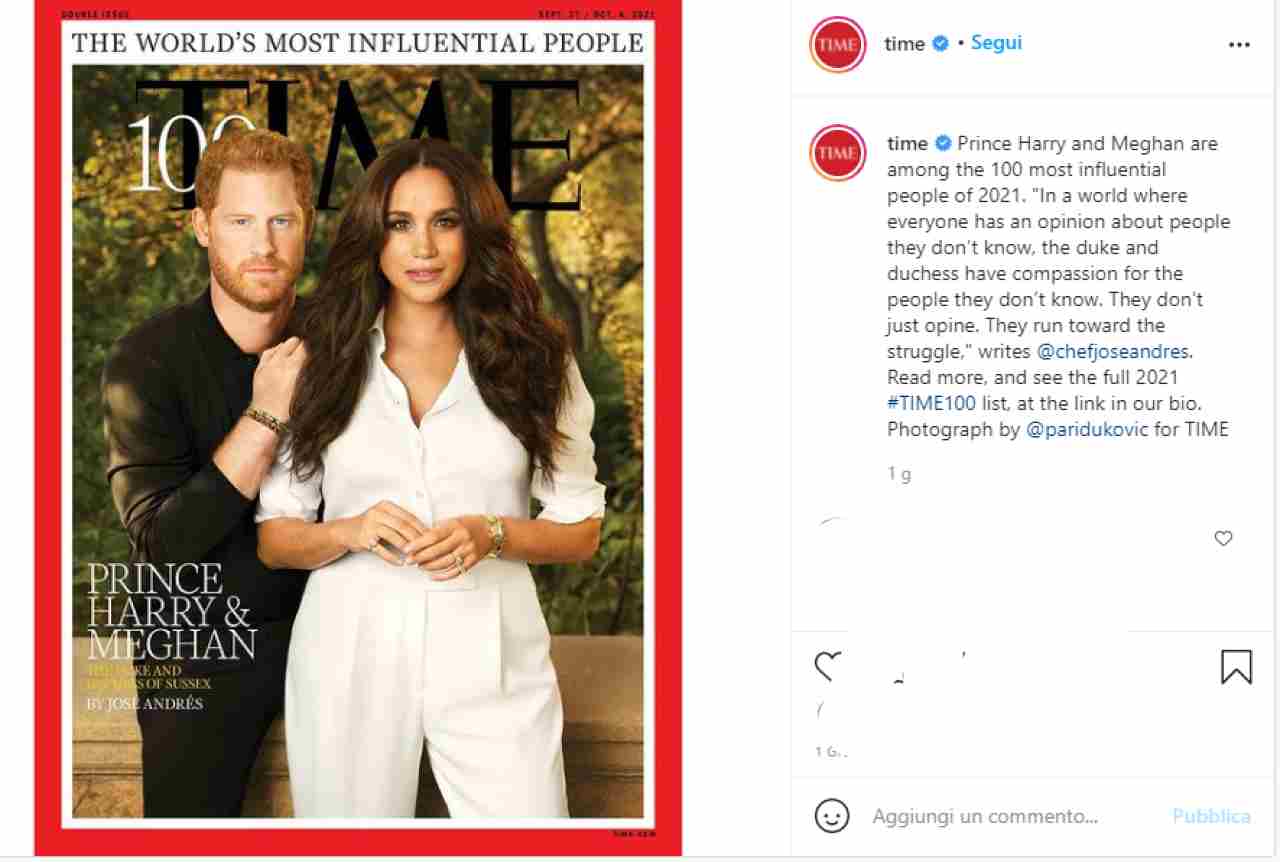Open the @paridukovic mention link
The image size is (1280, 862).
click(1087, 429)
